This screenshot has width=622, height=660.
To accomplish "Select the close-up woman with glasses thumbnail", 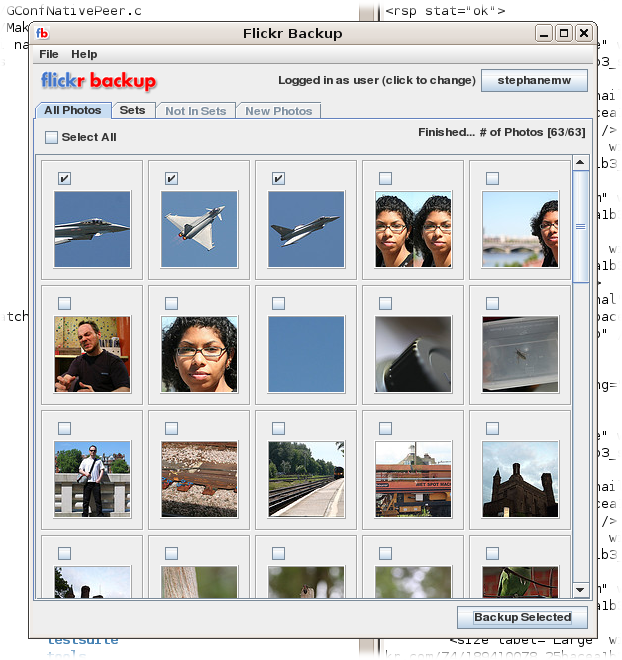I will click(199, 354).
